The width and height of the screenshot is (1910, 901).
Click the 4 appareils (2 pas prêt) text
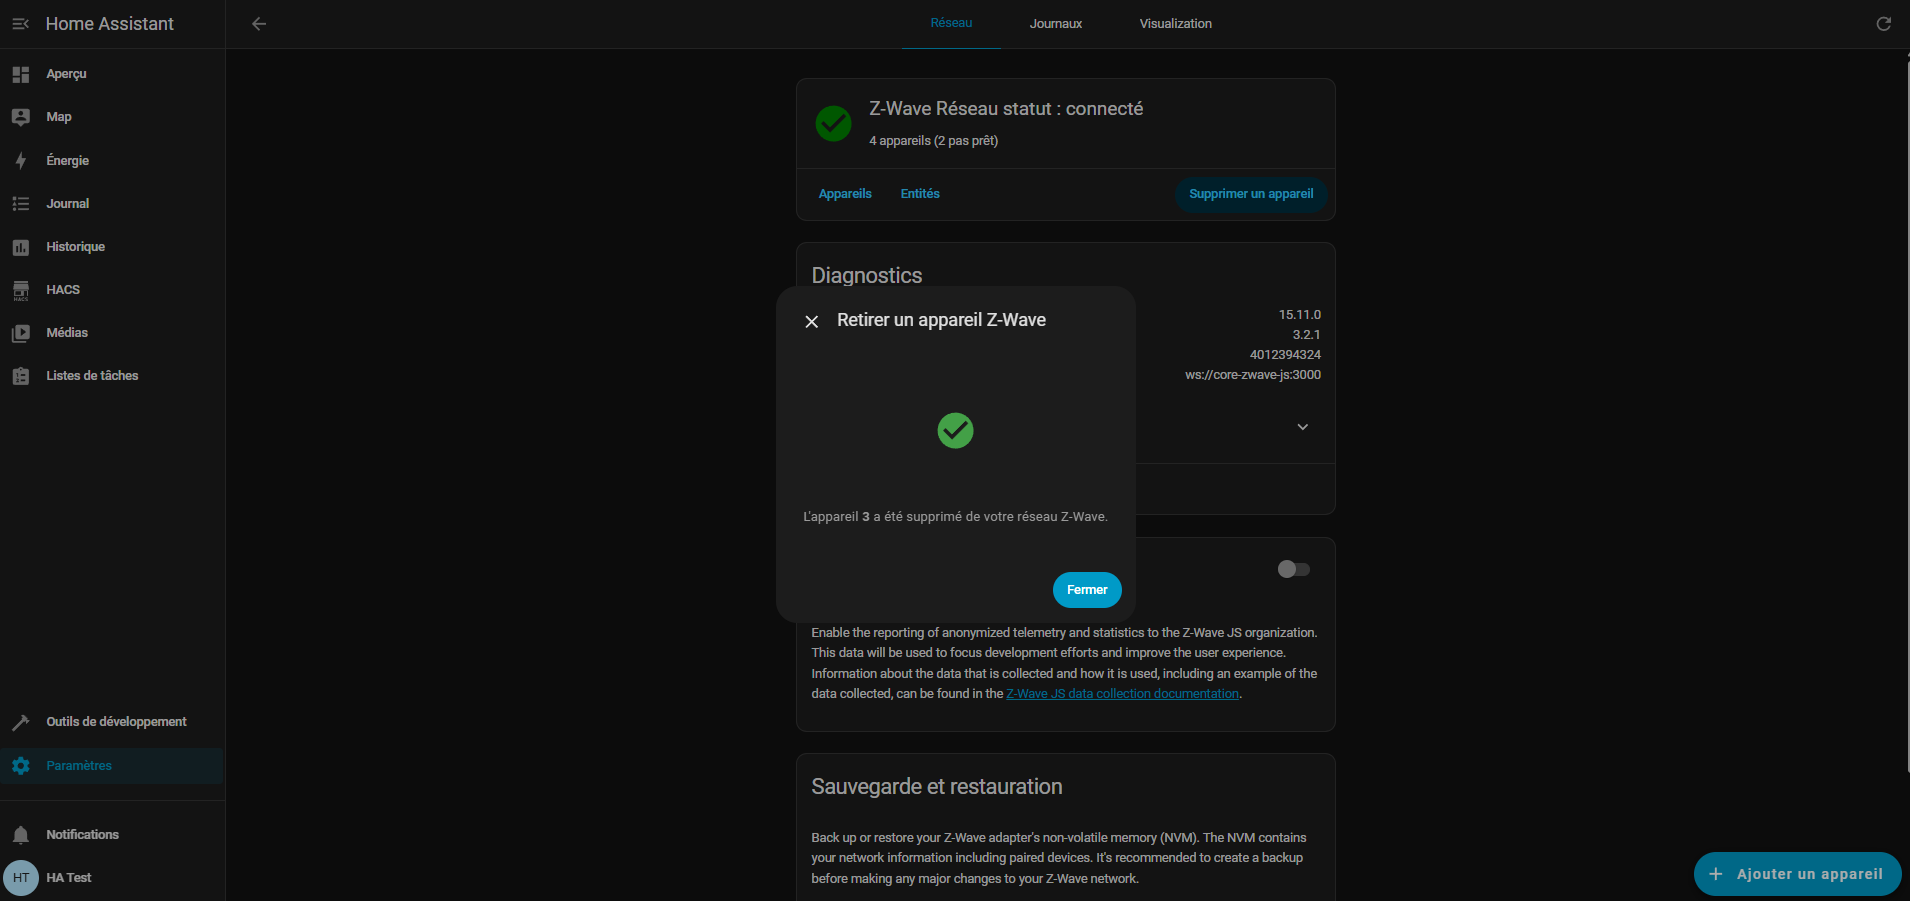934,141
